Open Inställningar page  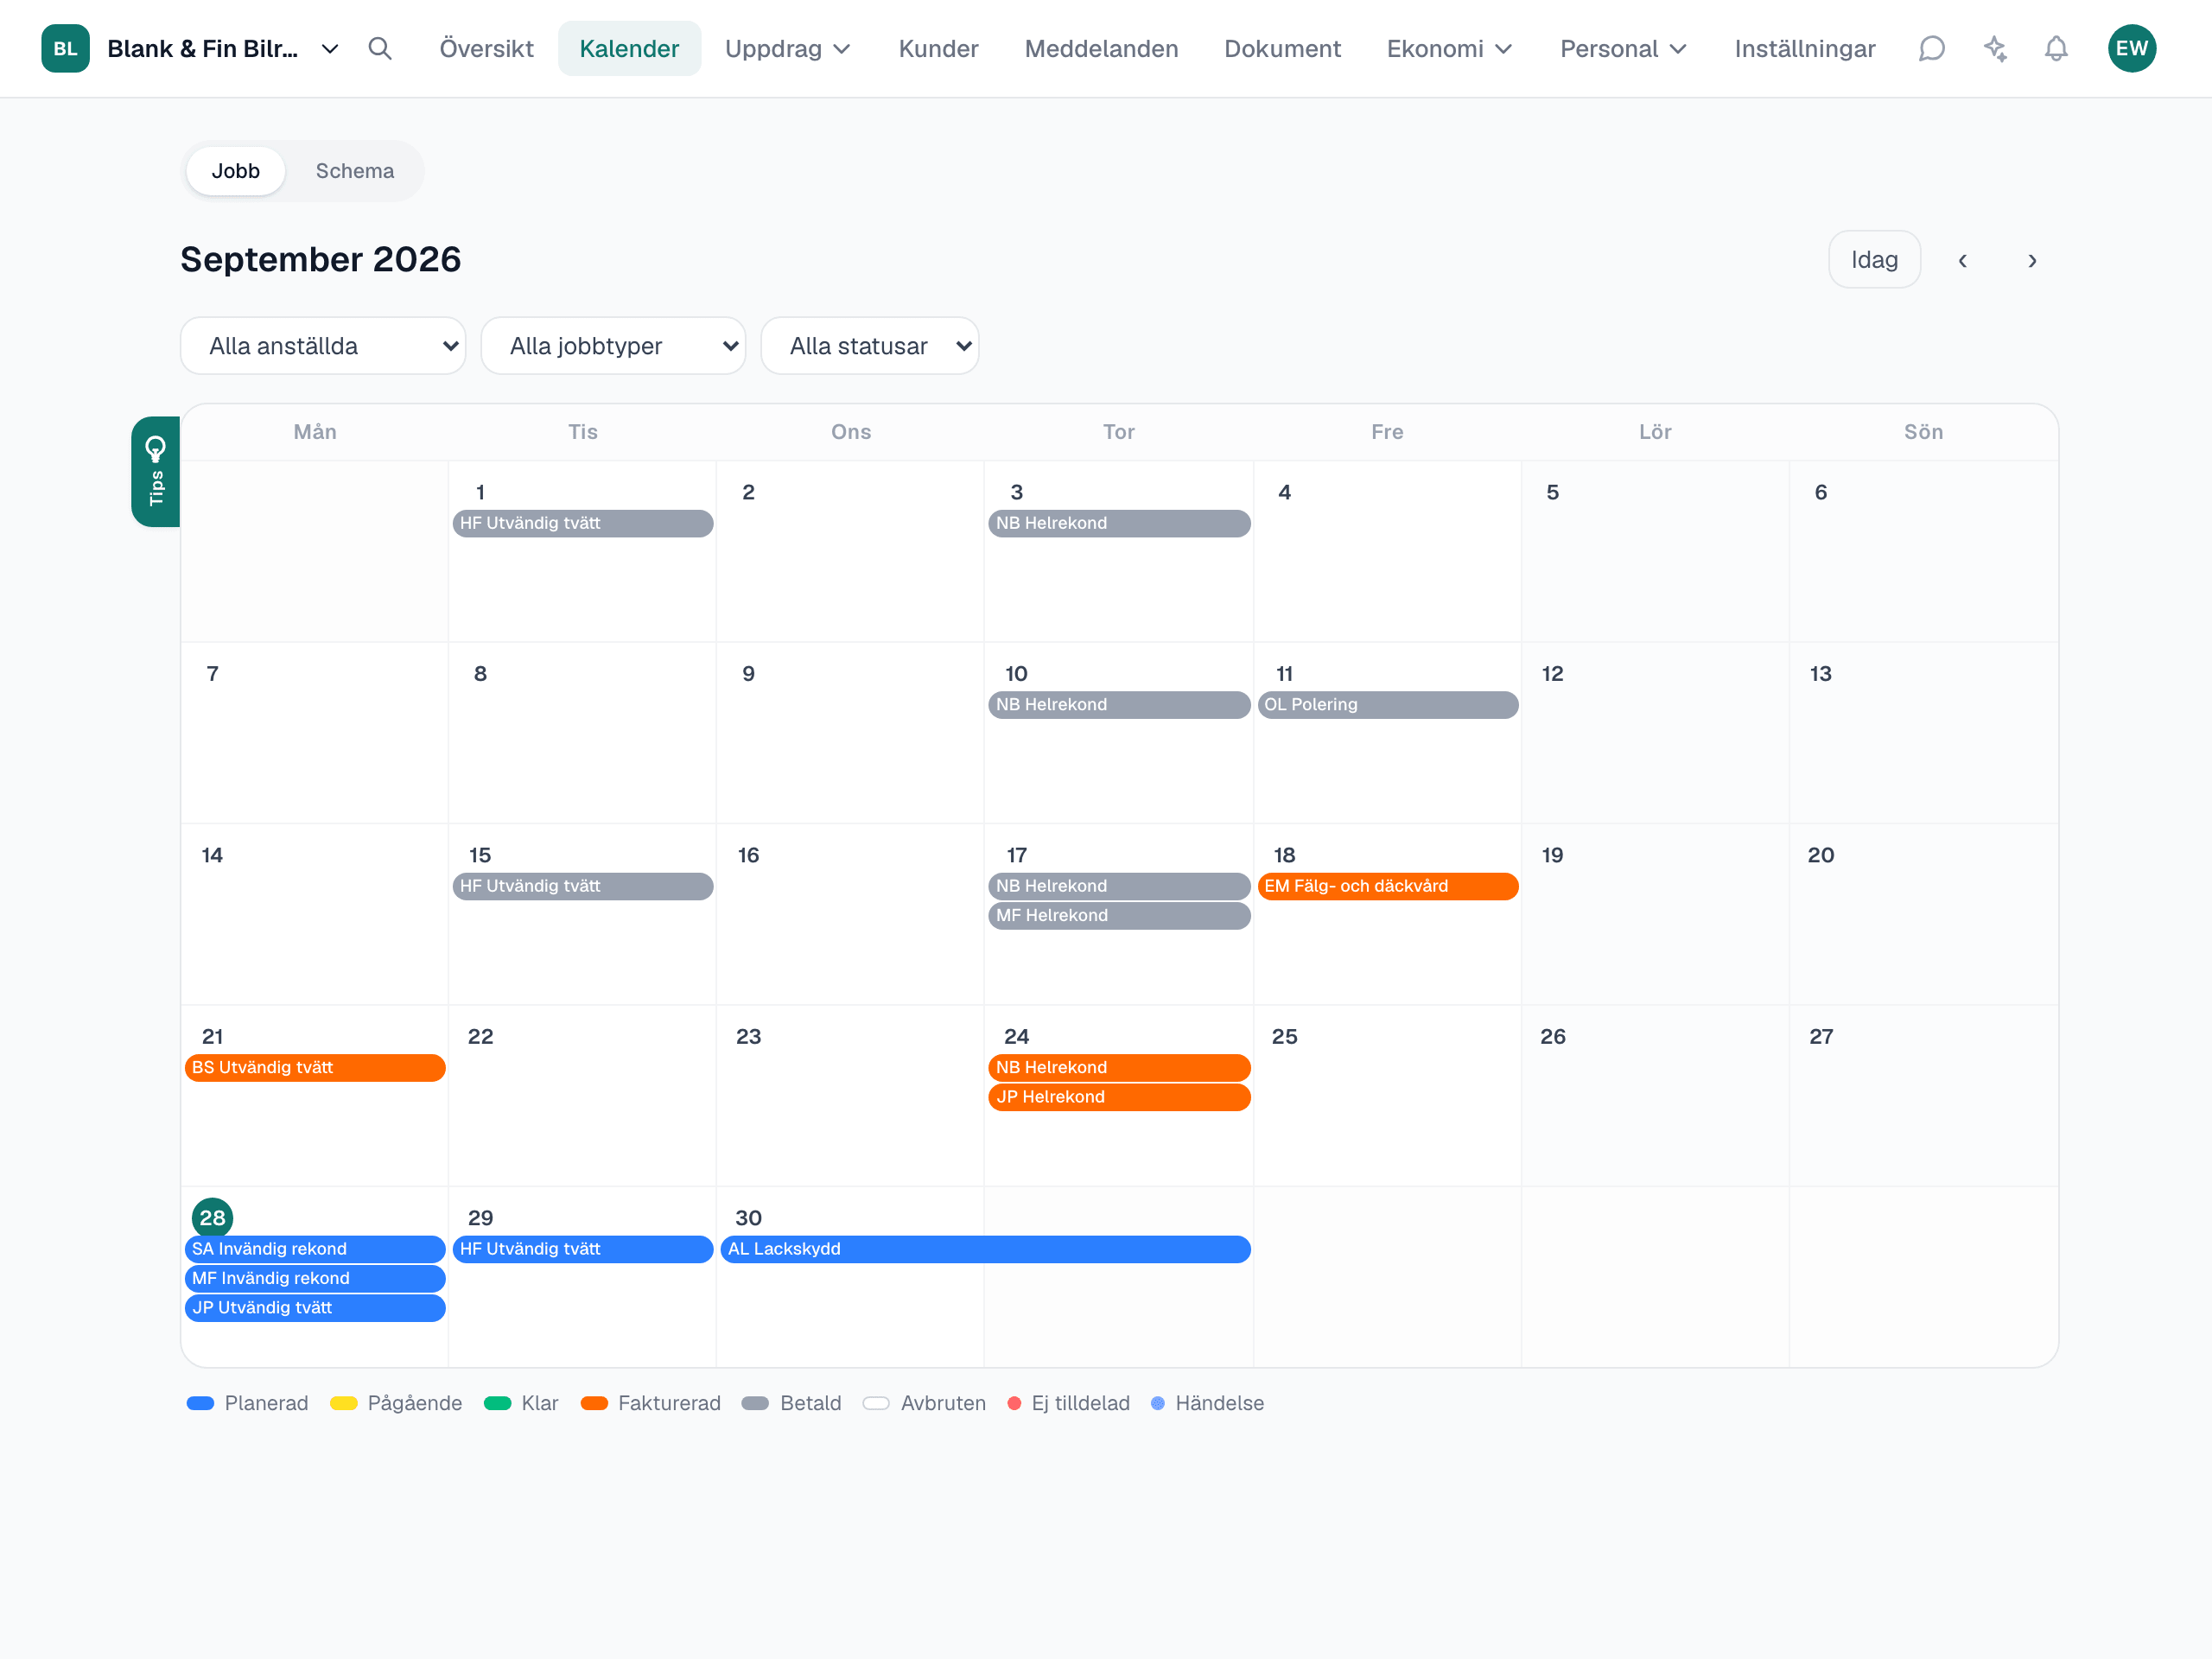pos(1804,48)
